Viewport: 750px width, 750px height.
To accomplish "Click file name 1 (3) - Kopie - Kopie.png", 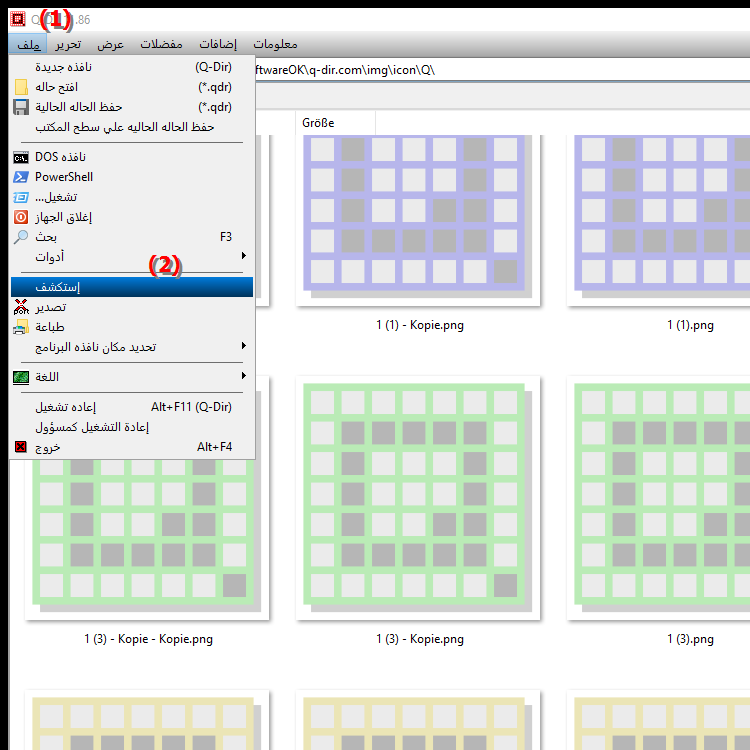I will 148,639.
